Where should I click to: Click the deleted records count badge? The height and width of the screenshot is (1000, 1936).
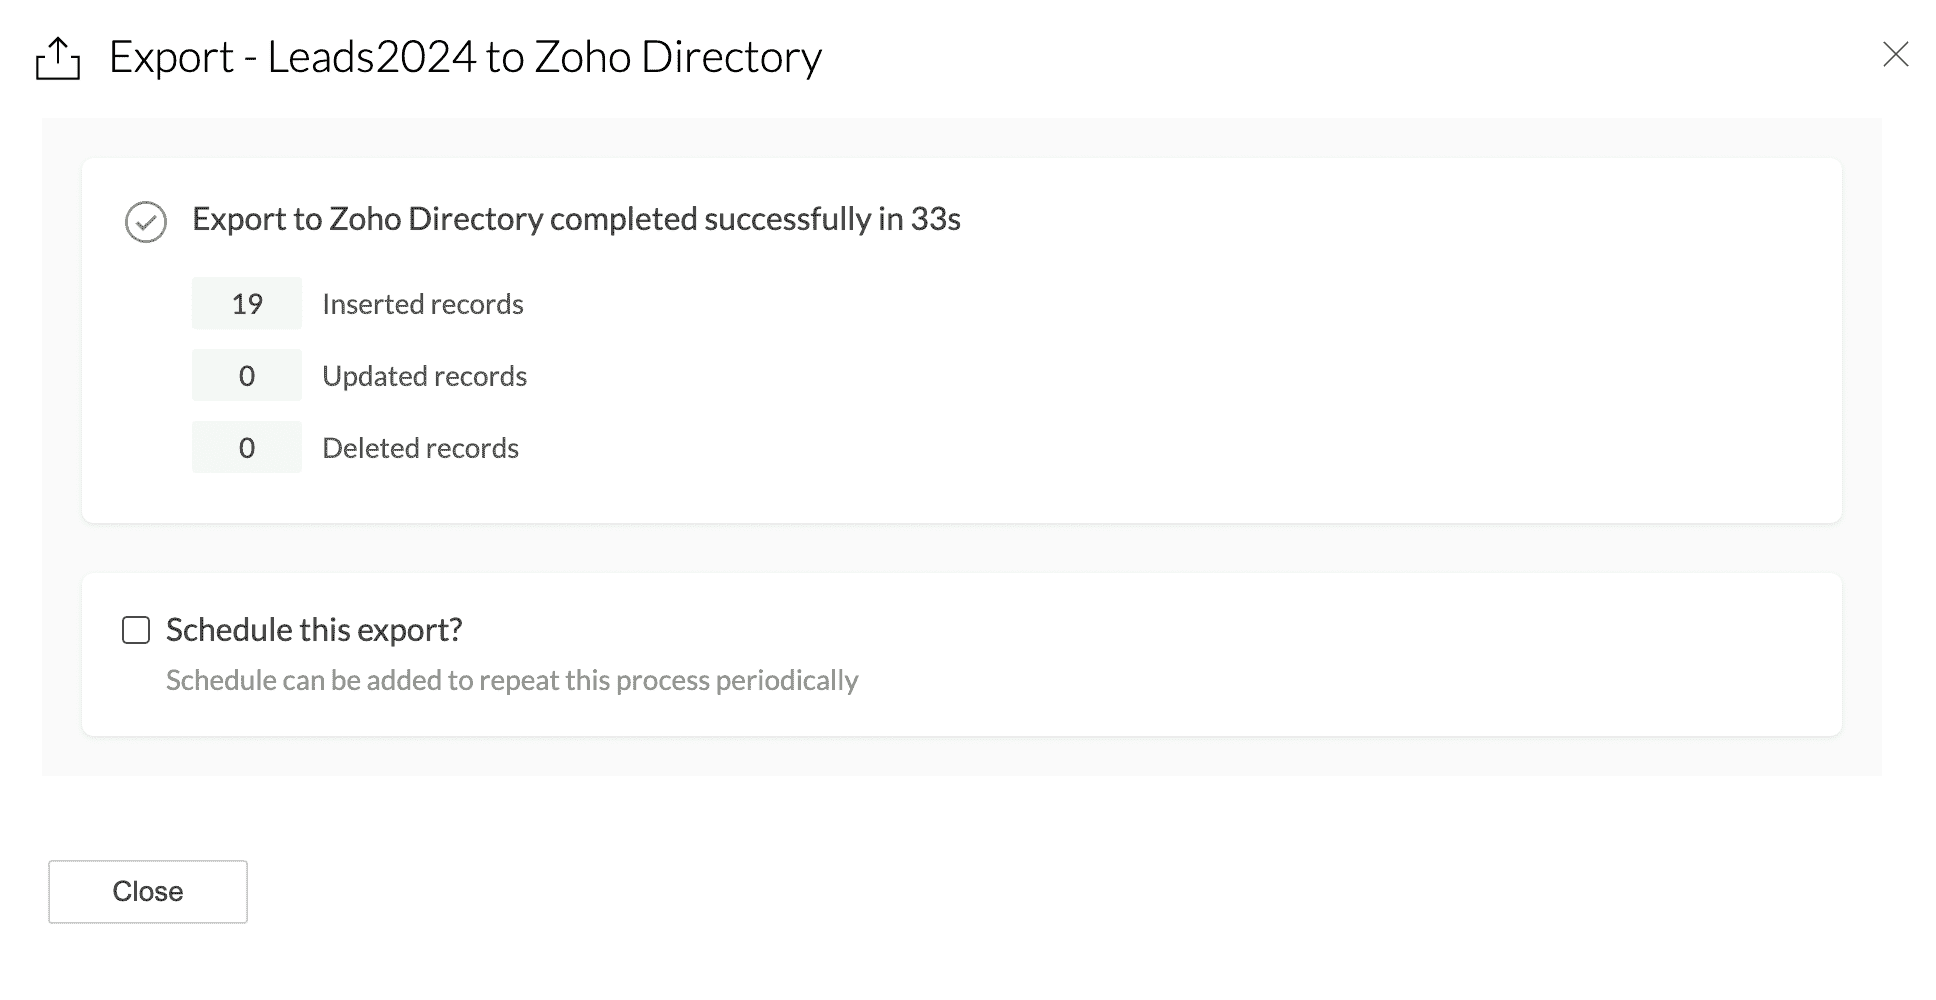click(247, 448)
